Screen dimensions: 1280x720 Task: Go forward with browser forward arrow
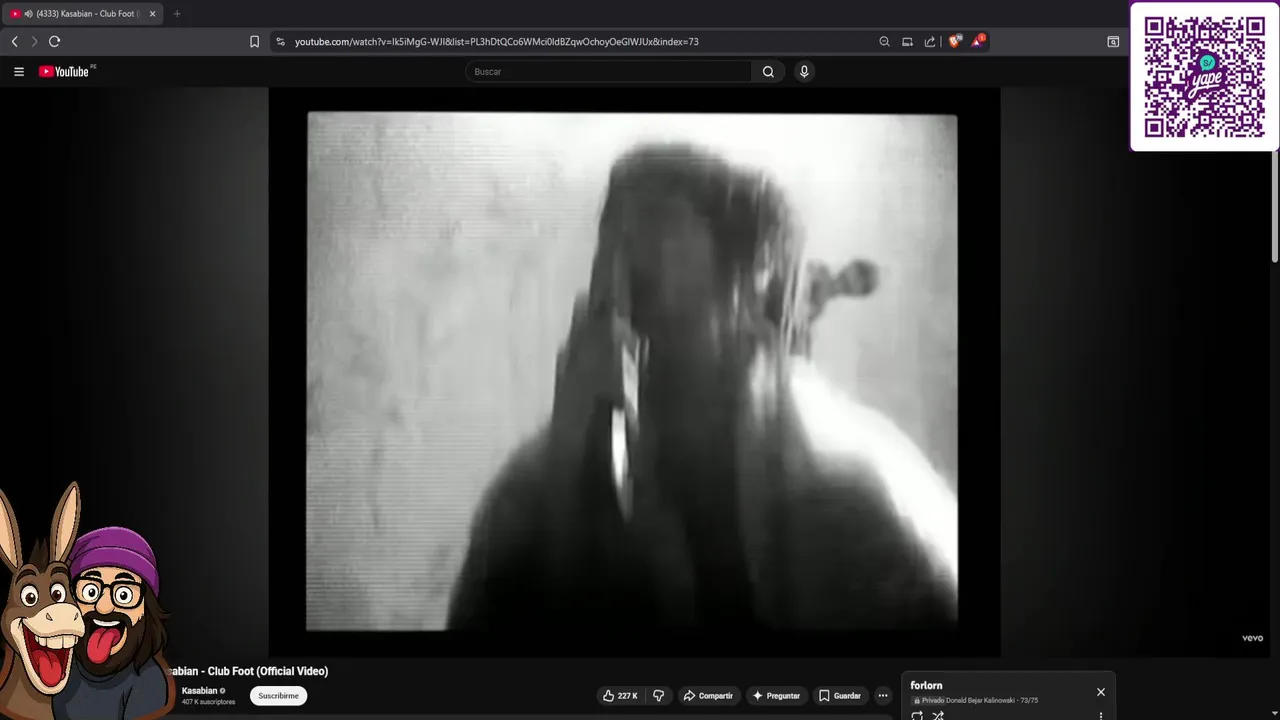pos(34,41)
